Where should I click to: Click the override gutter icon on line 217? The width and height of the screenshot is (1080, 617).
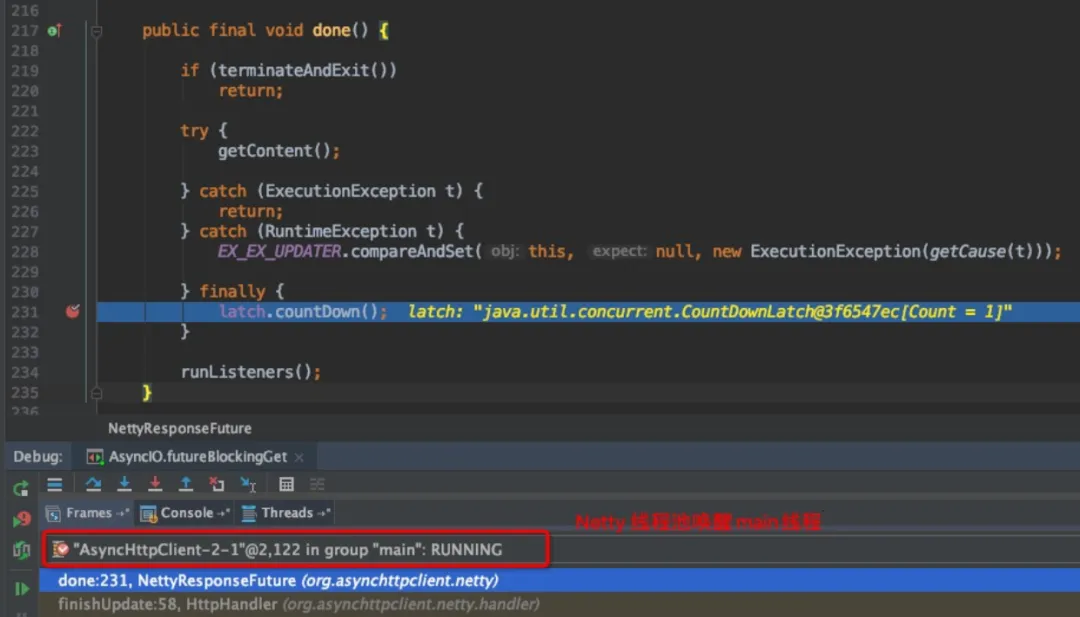click(54, 30)
